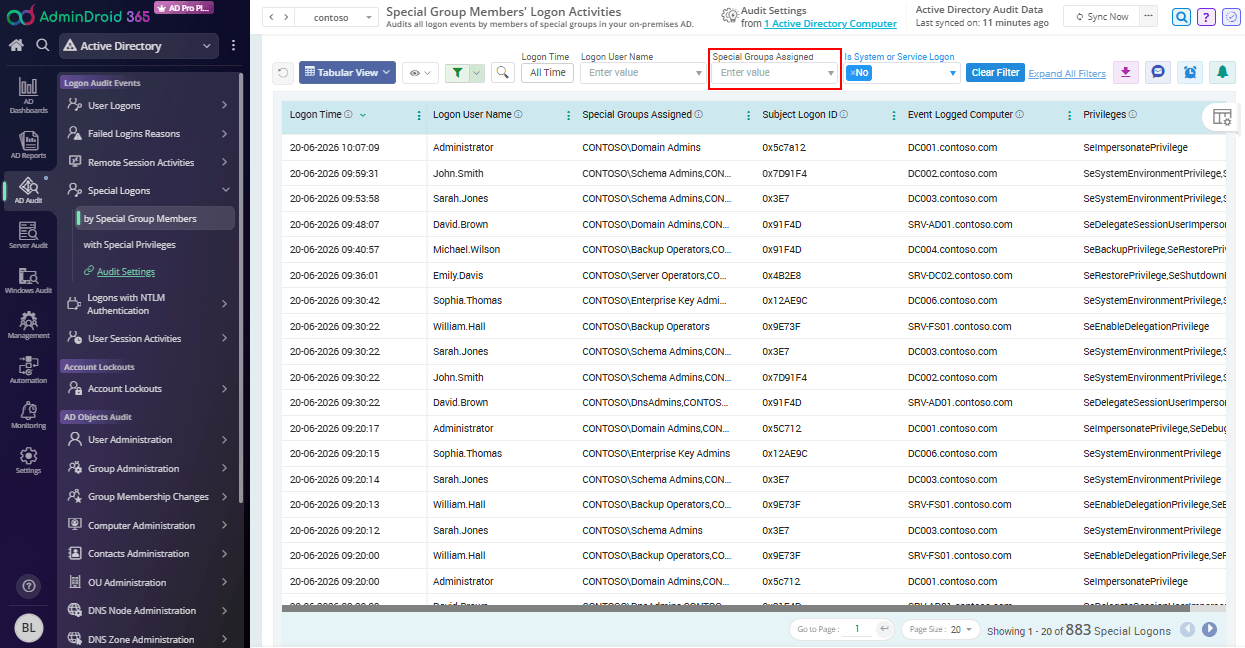Go to next page arrow

(x=1209, y=629)
